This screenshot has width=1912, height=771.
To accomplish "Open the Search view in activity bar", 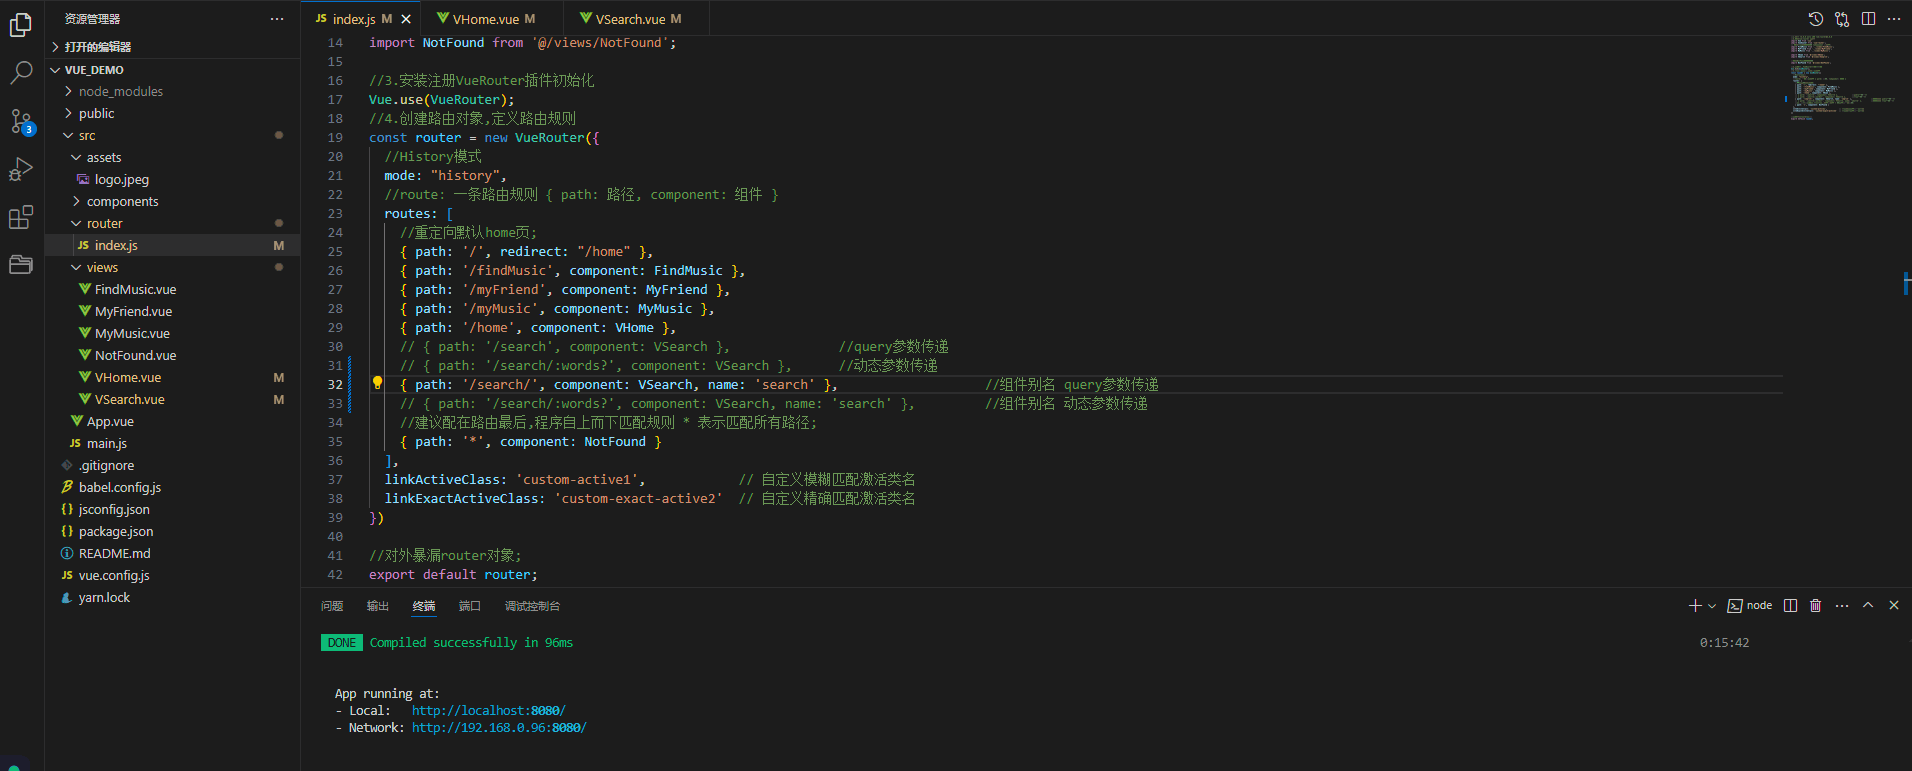I will click(21, 73).
